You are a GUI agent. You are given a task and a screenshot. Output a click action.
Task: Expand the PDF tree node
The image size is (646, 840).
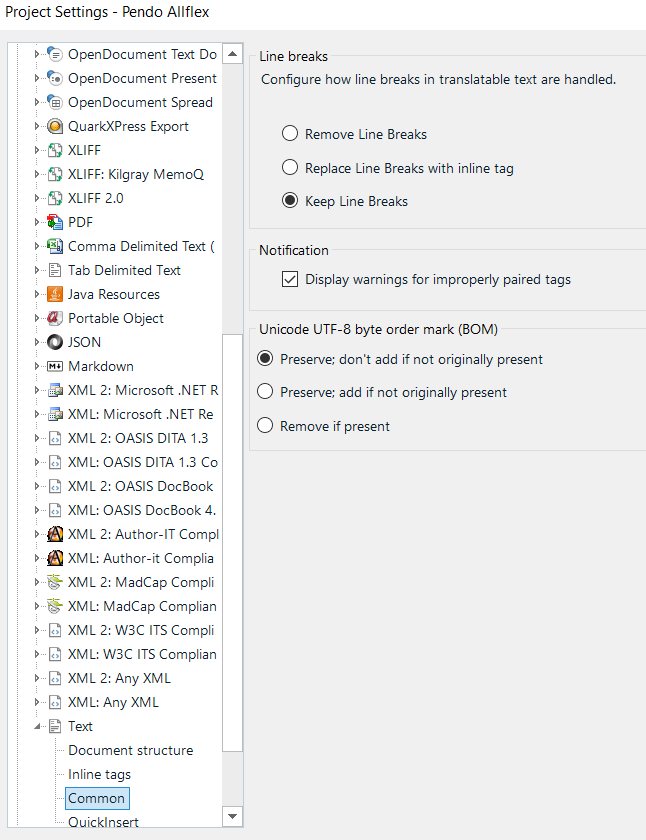36,222
